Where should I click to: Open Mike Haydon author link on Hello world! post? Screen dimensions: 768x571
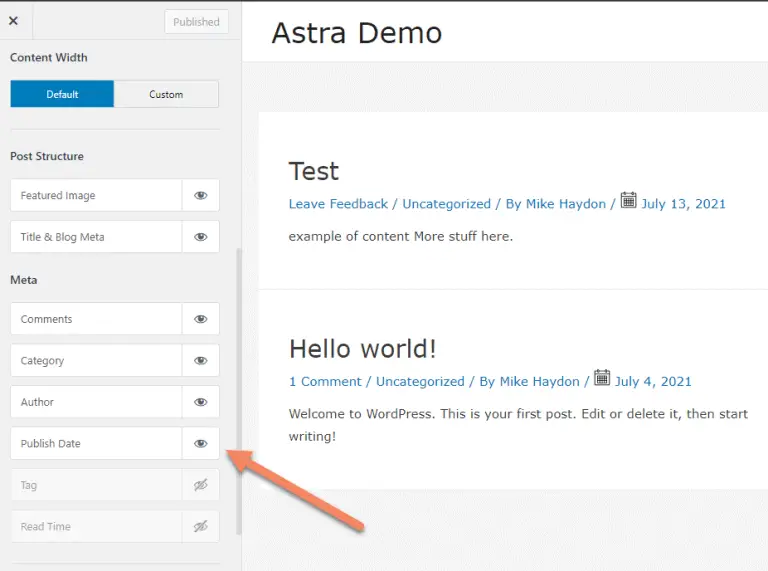coord(539,382)
